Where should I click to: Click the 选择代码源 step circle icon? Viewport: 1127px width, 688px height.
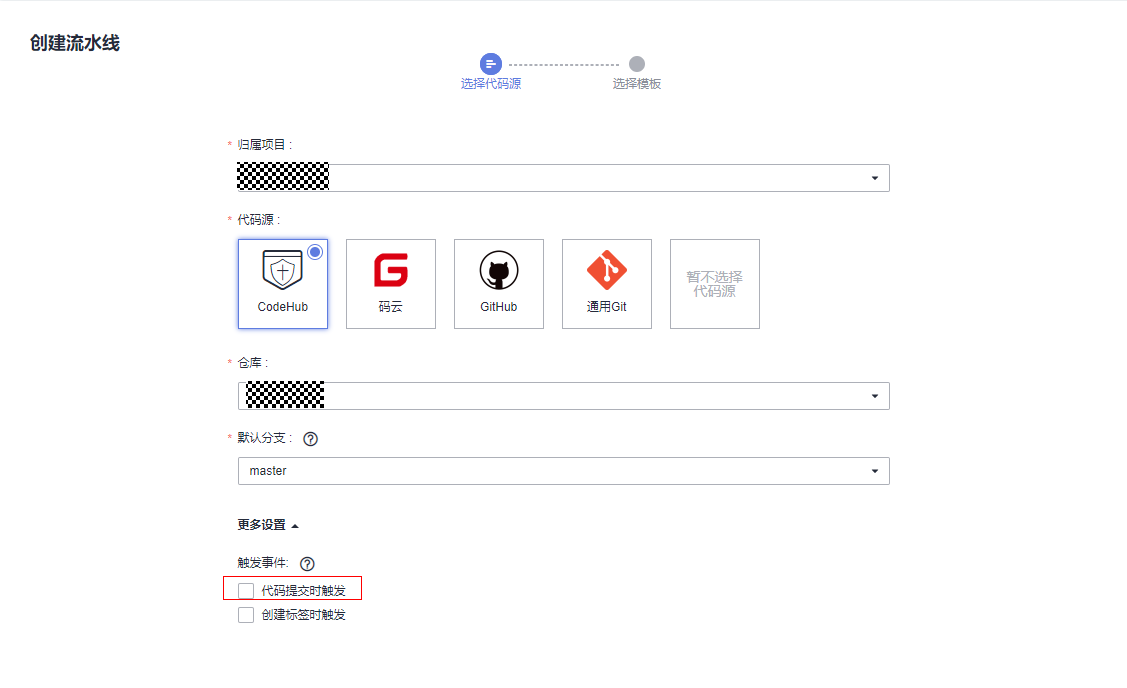490,64
